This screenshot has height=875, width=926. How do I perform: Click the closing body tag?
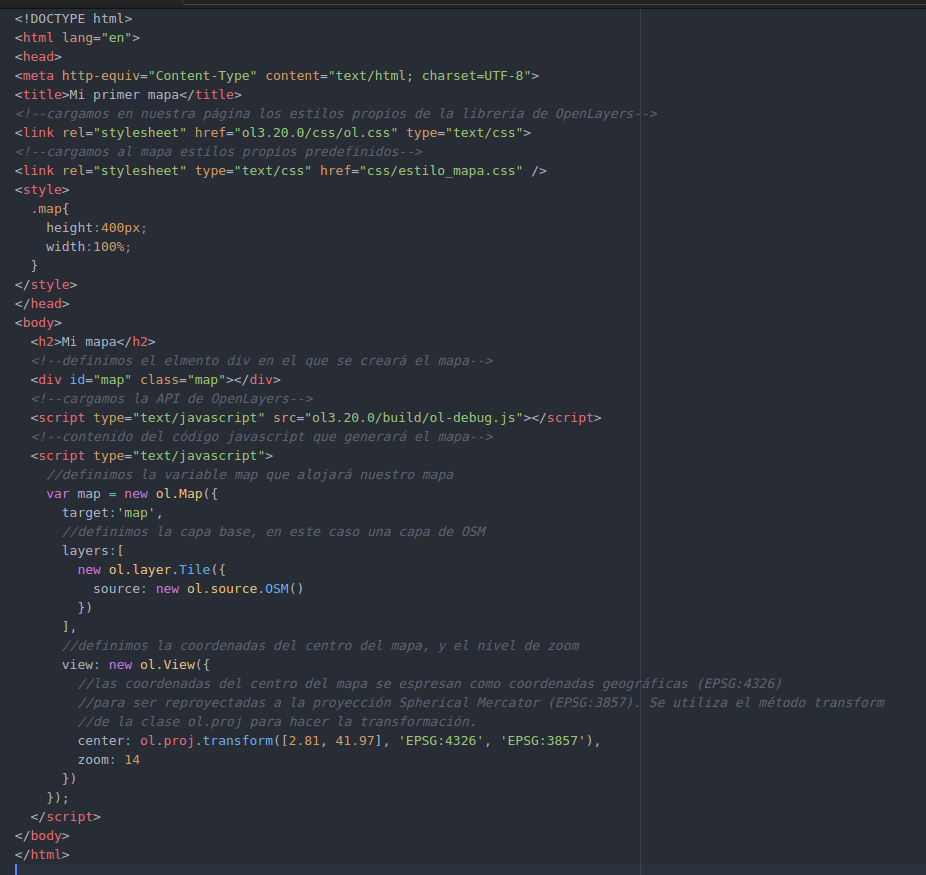tap(42, 835)
